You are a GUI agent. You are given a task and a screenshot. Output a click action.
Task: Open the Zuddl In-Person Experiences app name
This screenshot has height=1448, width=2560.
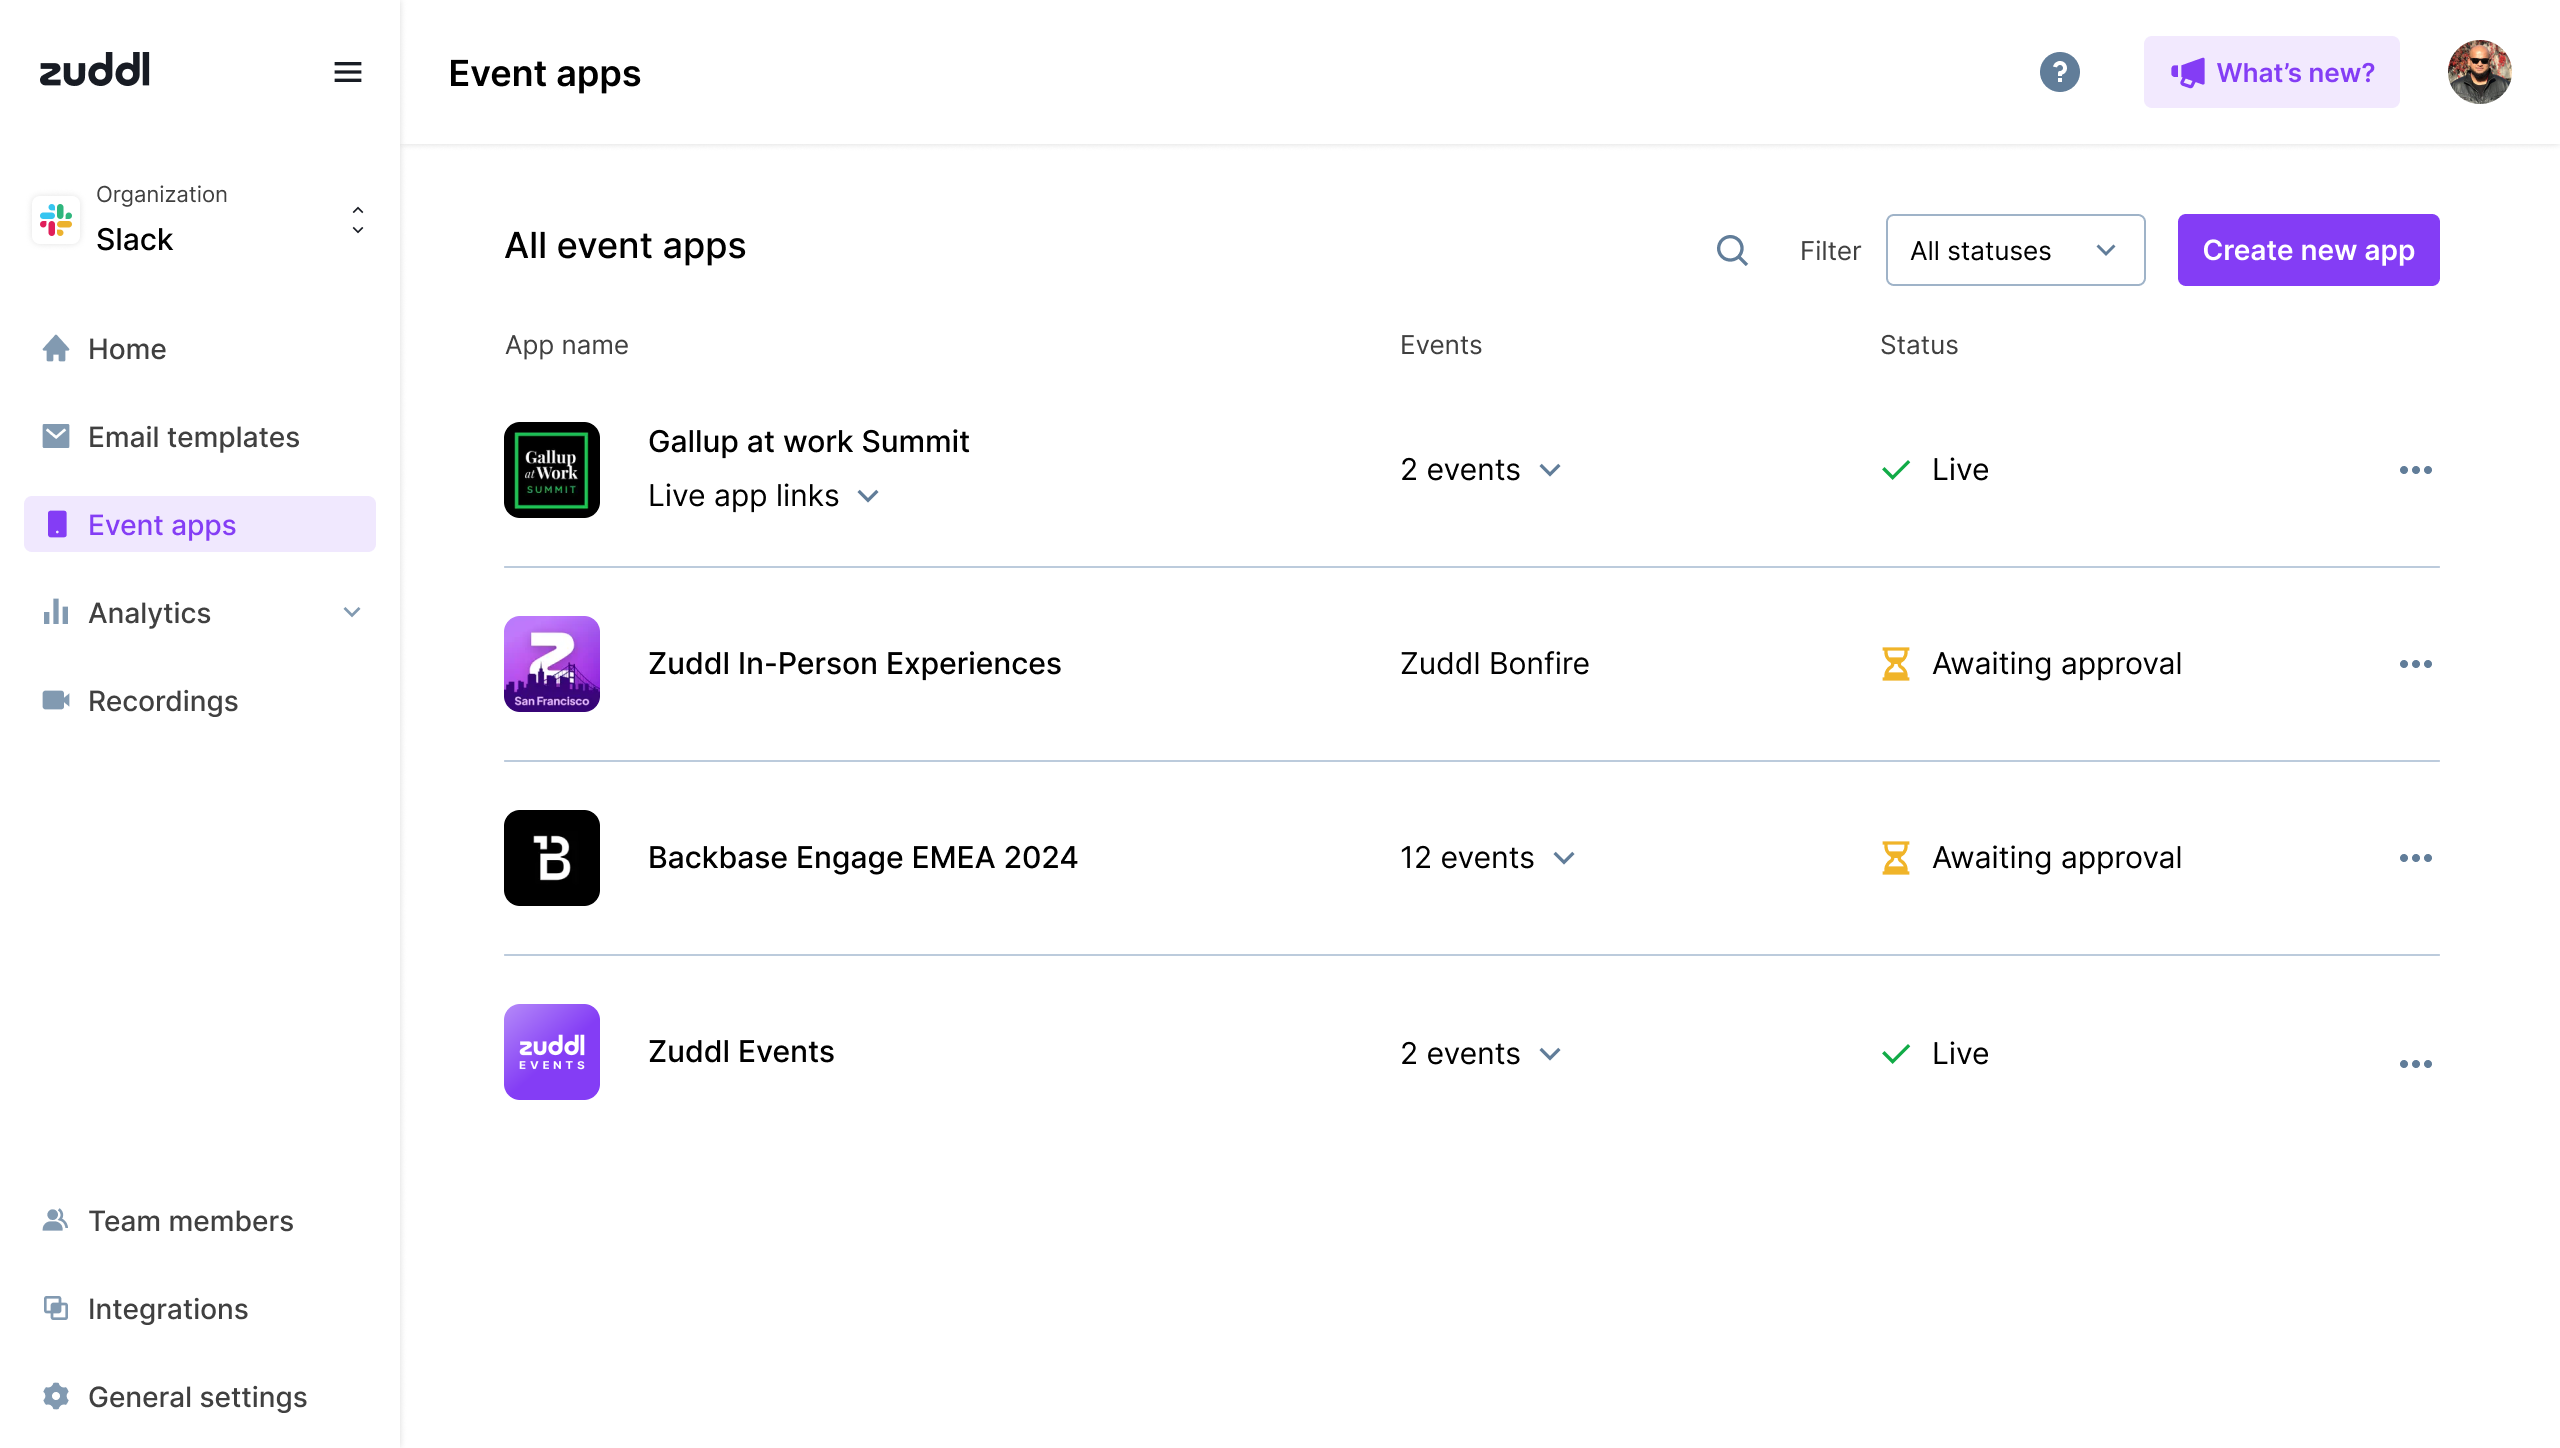coord(854,663)
